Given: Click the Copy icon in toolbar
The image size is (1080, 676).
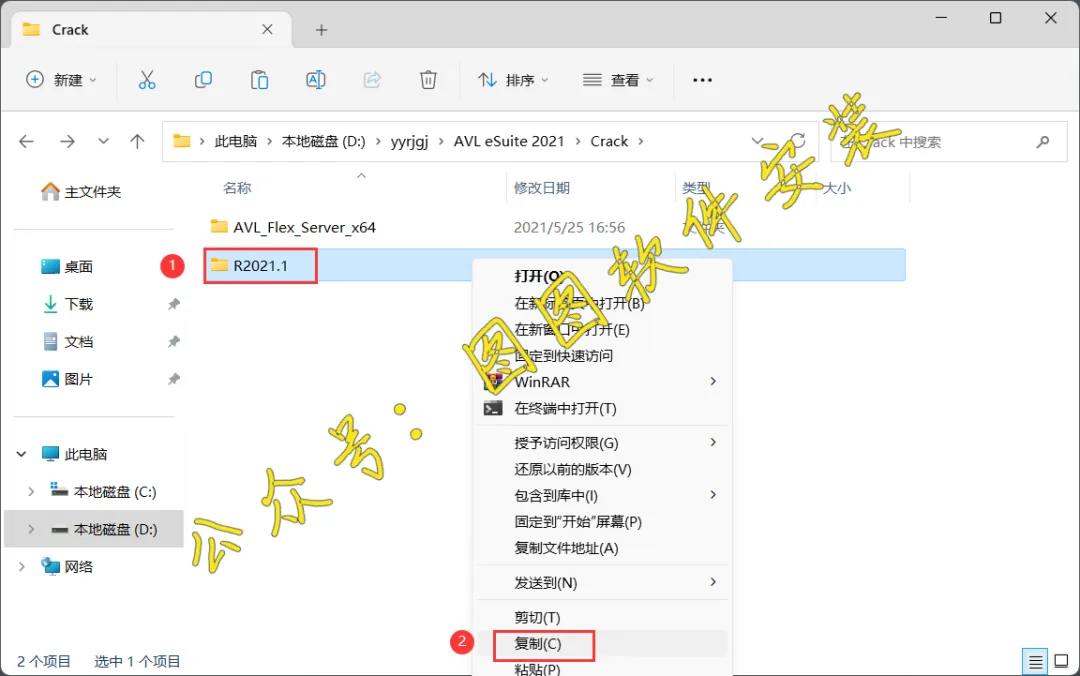Looking at the screenshot, I should point(203,80).
